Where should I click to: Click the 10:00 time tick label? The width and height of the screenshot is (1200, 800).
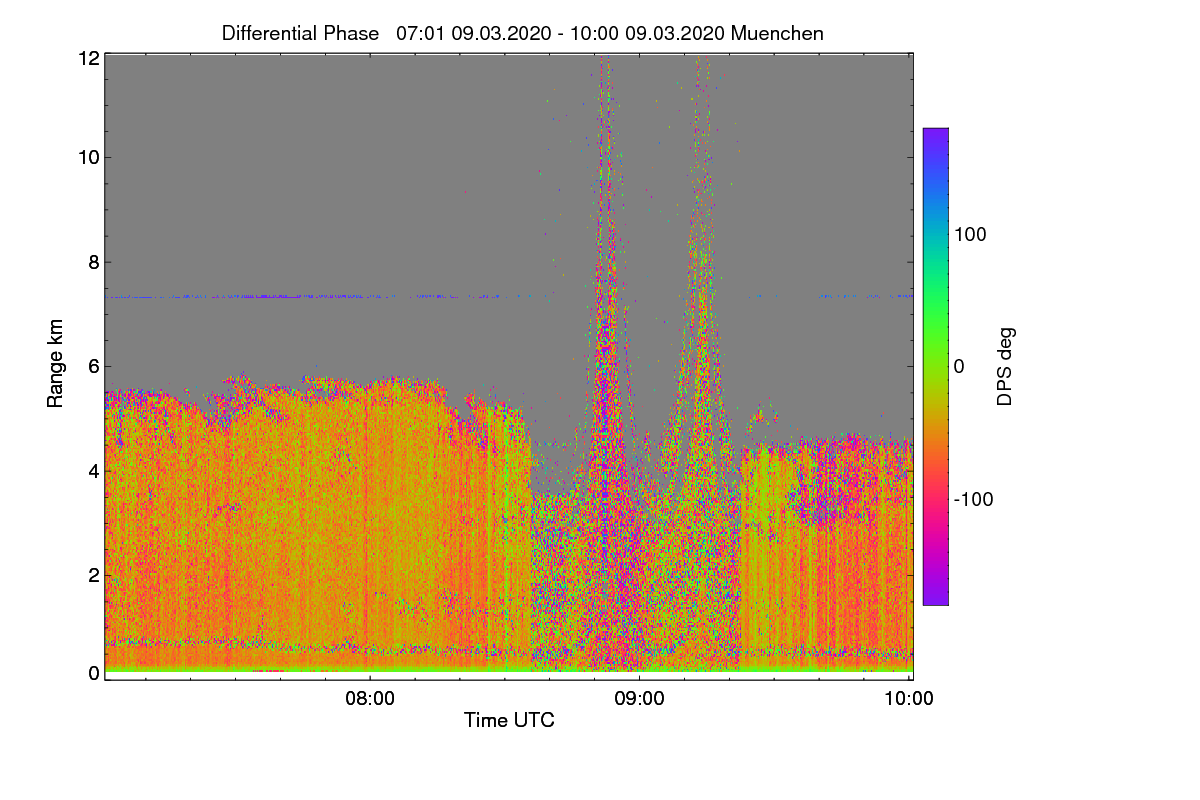pos(910,699)
